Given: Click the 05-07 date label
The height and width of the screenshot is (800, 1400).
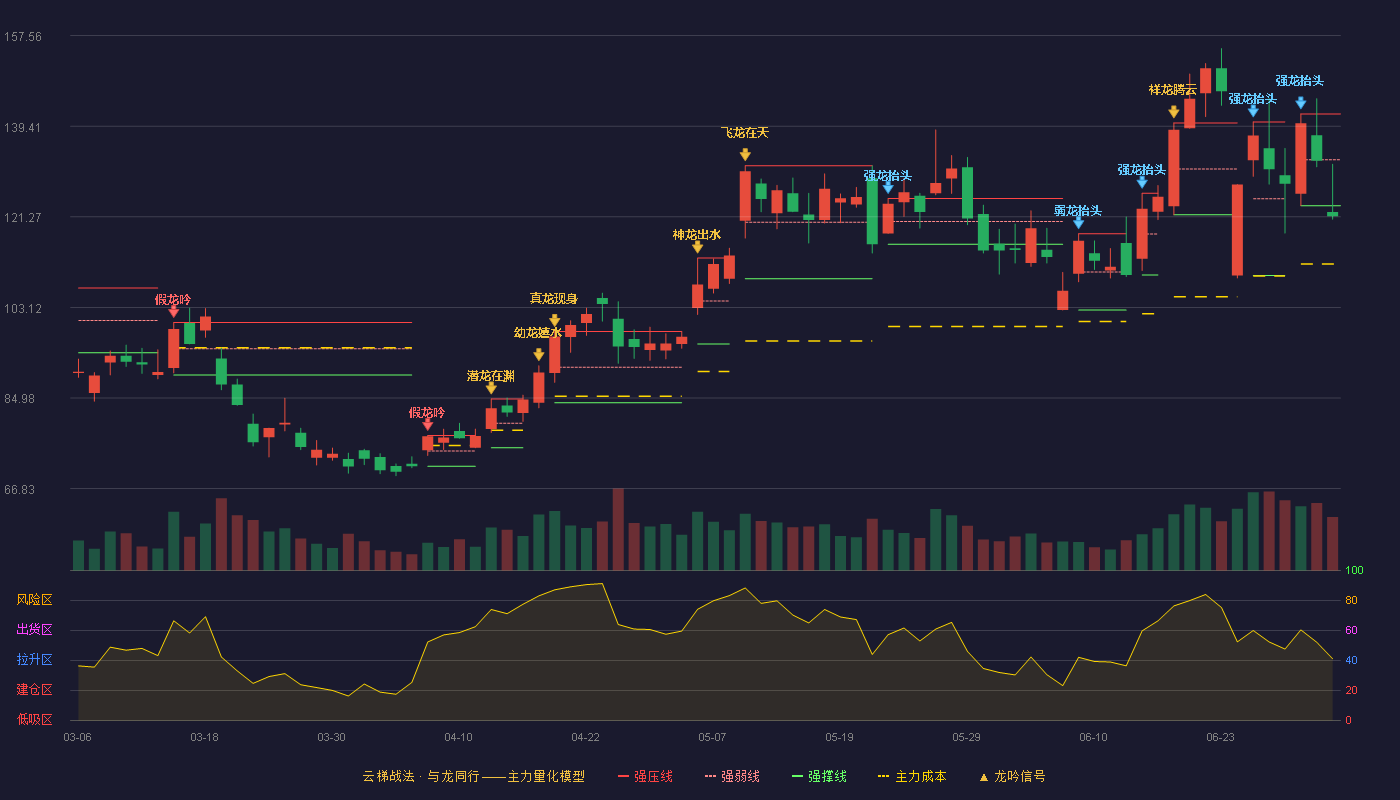Looking at the screenshot, I should (x=712, y=737).
